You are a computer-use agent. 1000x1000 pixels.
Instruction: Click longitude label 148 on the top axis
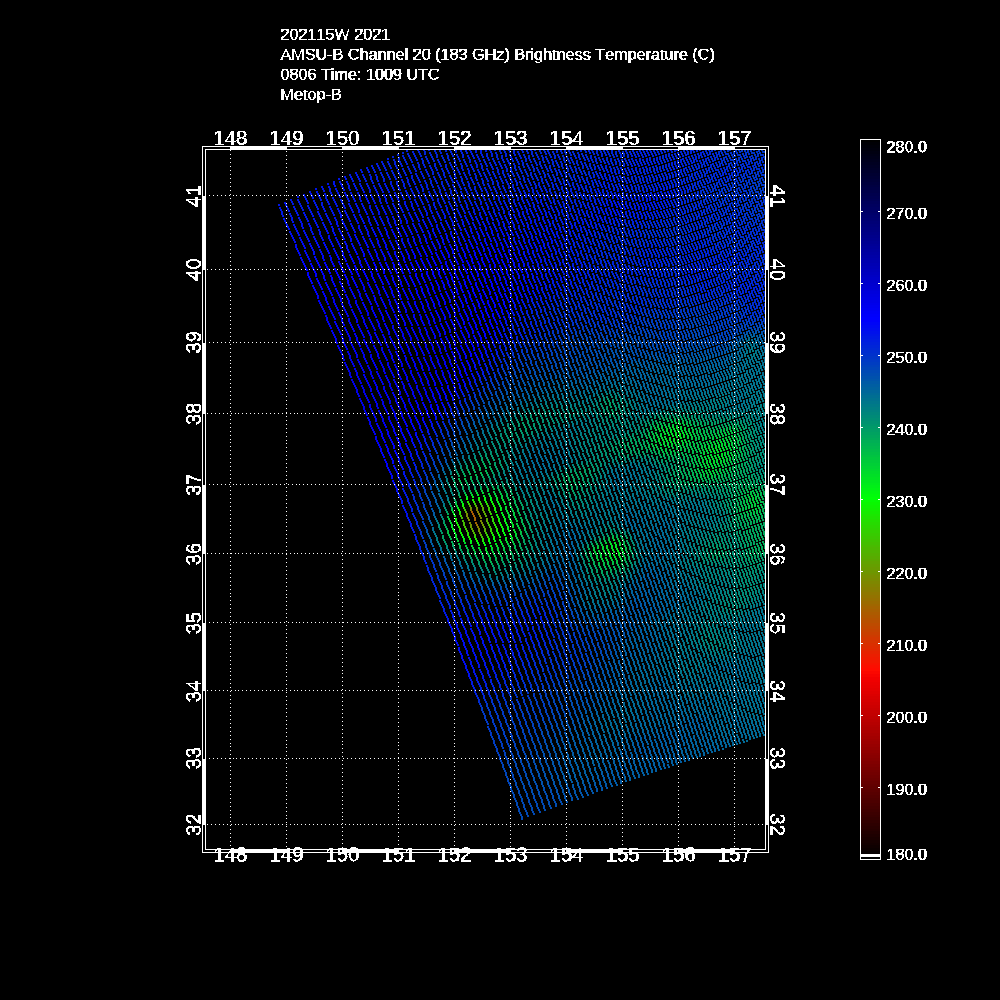pos(231,138)
